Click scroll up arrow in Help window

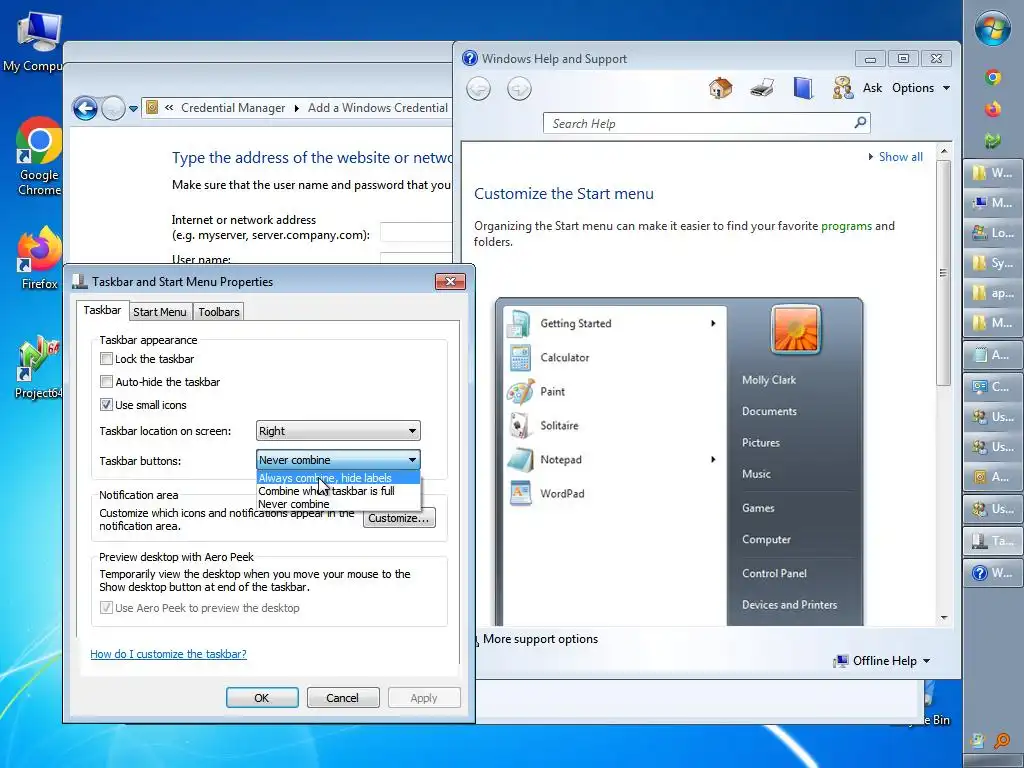click(x=944, y=152)
